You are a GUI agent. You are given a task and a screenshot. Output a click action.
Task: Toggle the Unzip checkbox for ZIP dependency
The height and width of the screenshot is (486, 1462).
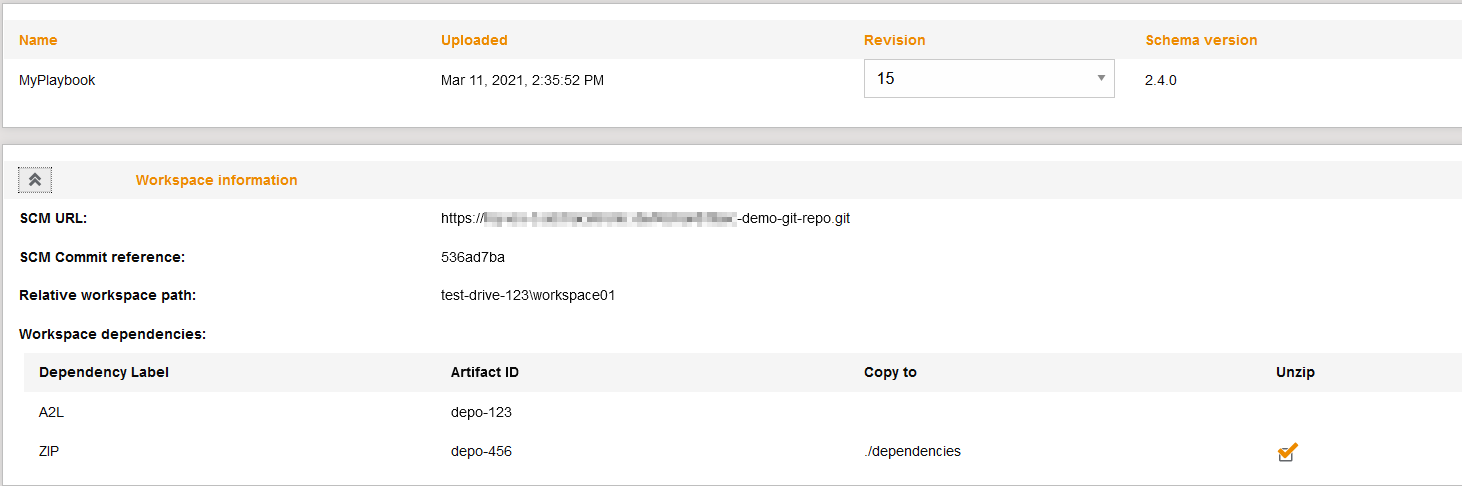[1287, 452]
